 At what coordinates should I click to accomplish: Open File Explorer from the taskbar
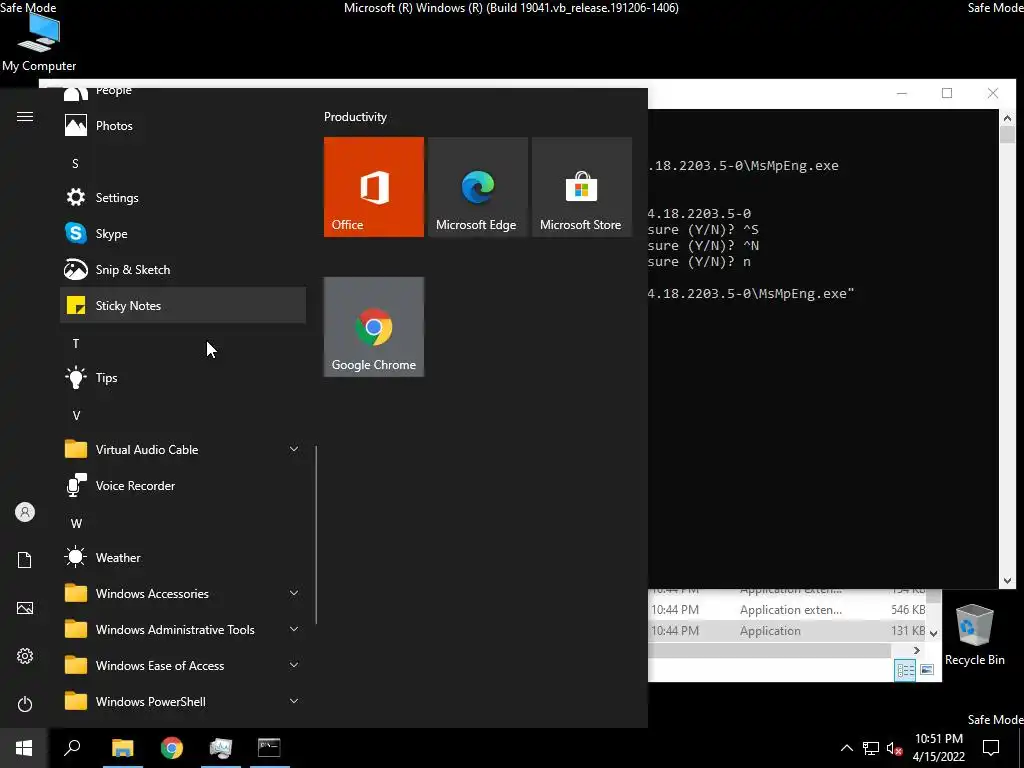(123, 748)
